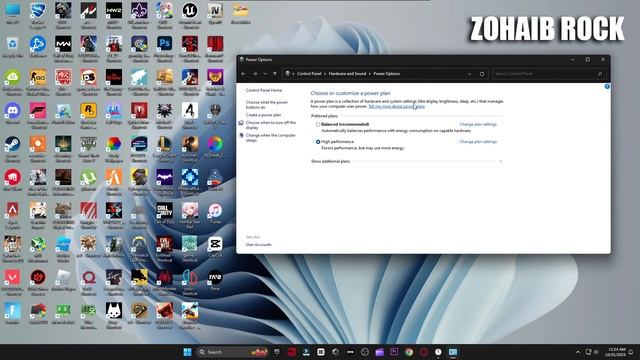This screenshot has width=640, height=360.
Task: Click the taskbar Search box
Action: (232, 352)
